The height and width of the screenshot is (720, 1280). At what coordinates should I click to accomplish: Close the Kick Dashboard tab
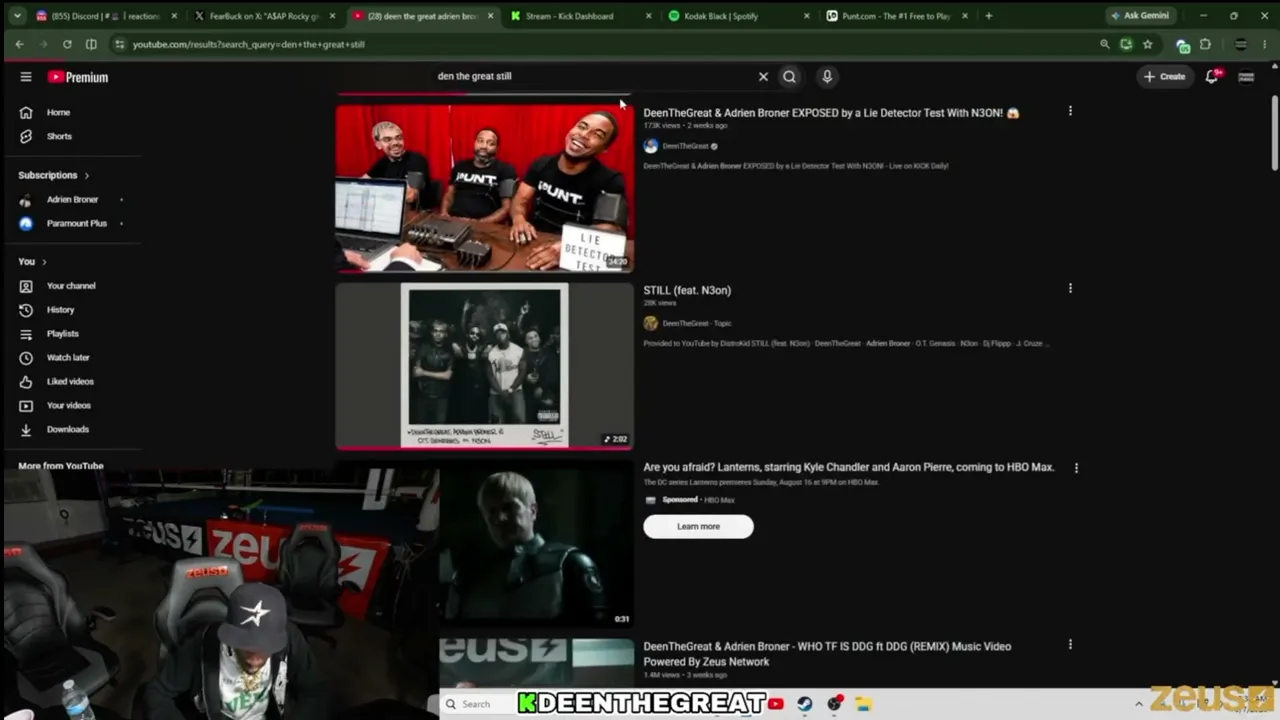(x=648, y=16)
